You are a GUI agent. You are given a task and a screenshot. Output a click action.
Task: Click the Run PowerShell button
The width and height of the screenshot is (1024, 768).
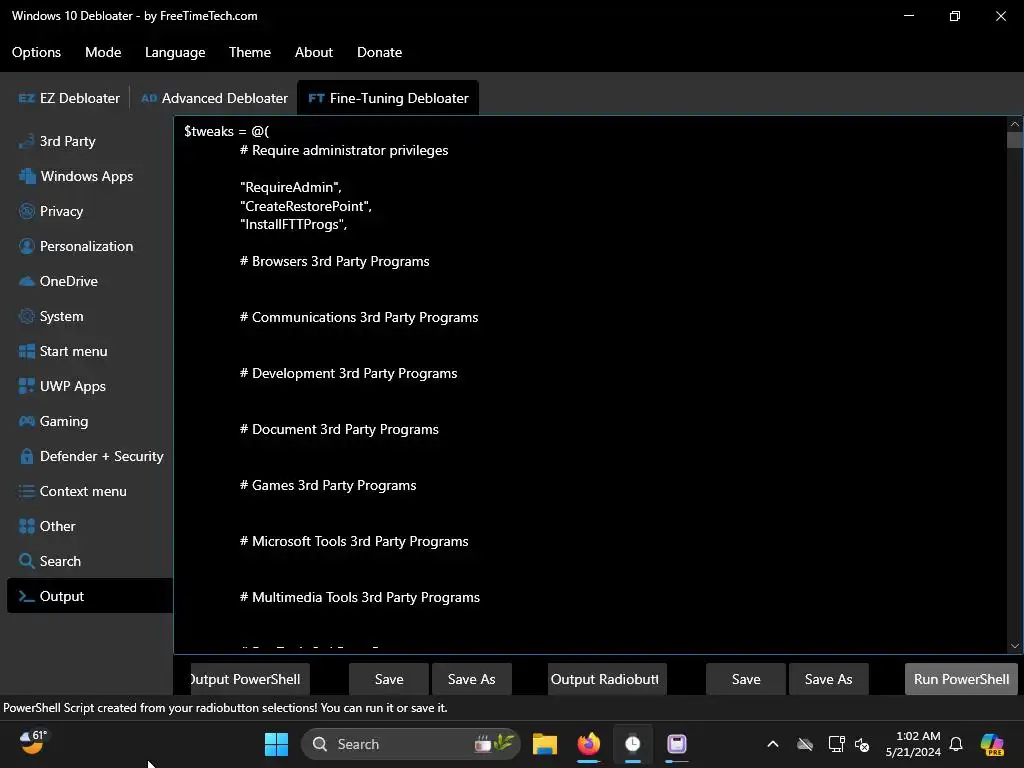point(961,679)
